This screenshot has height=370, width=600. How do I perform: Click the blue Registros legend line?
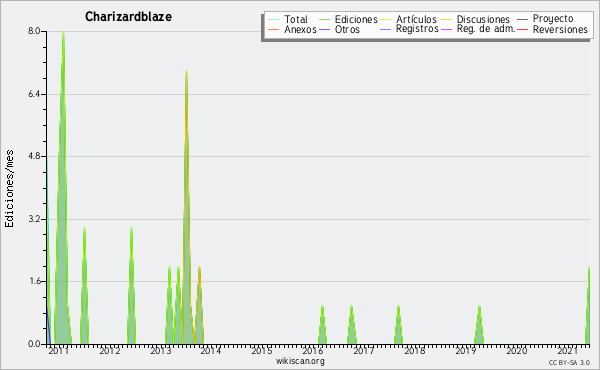[386, 29]
